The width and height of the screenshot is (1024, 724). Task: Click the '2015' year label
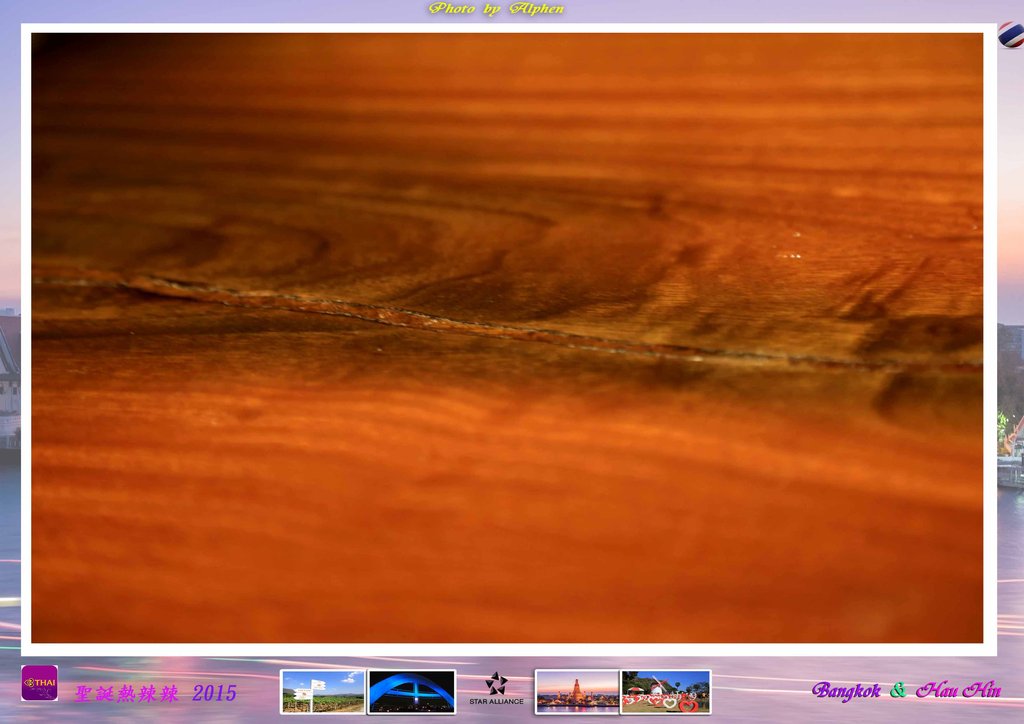[214, 693]
